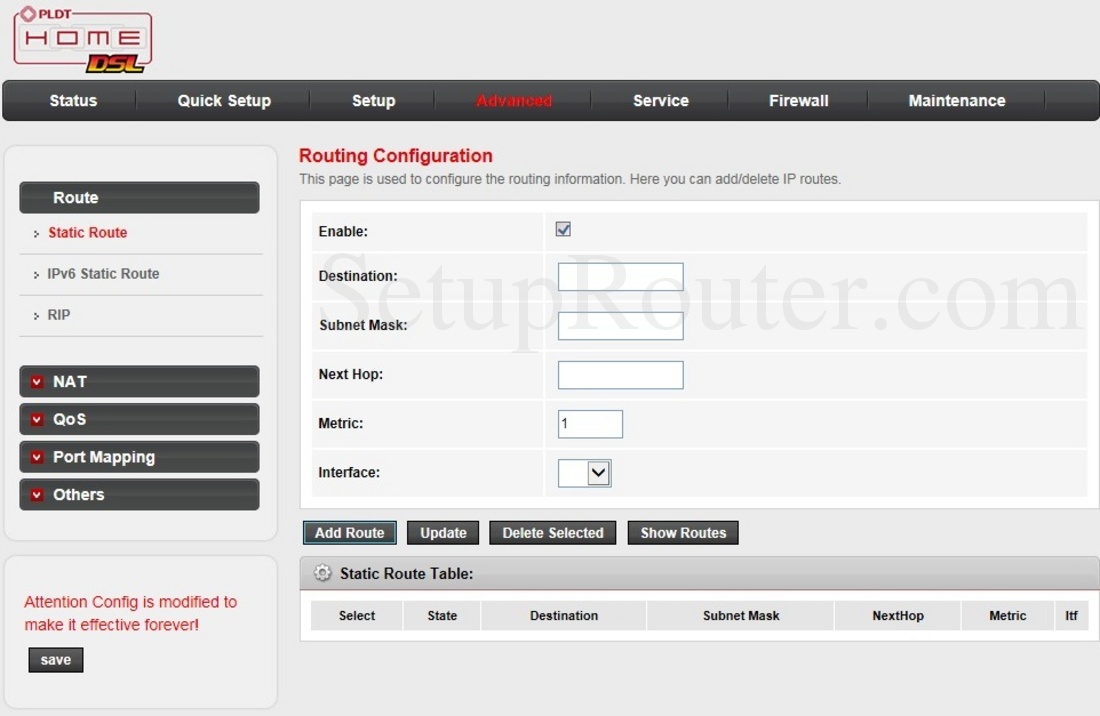This screenshot has width=1100, height=716.
Task: Go to the Quick Setup tab
Action: pos(224,101)
